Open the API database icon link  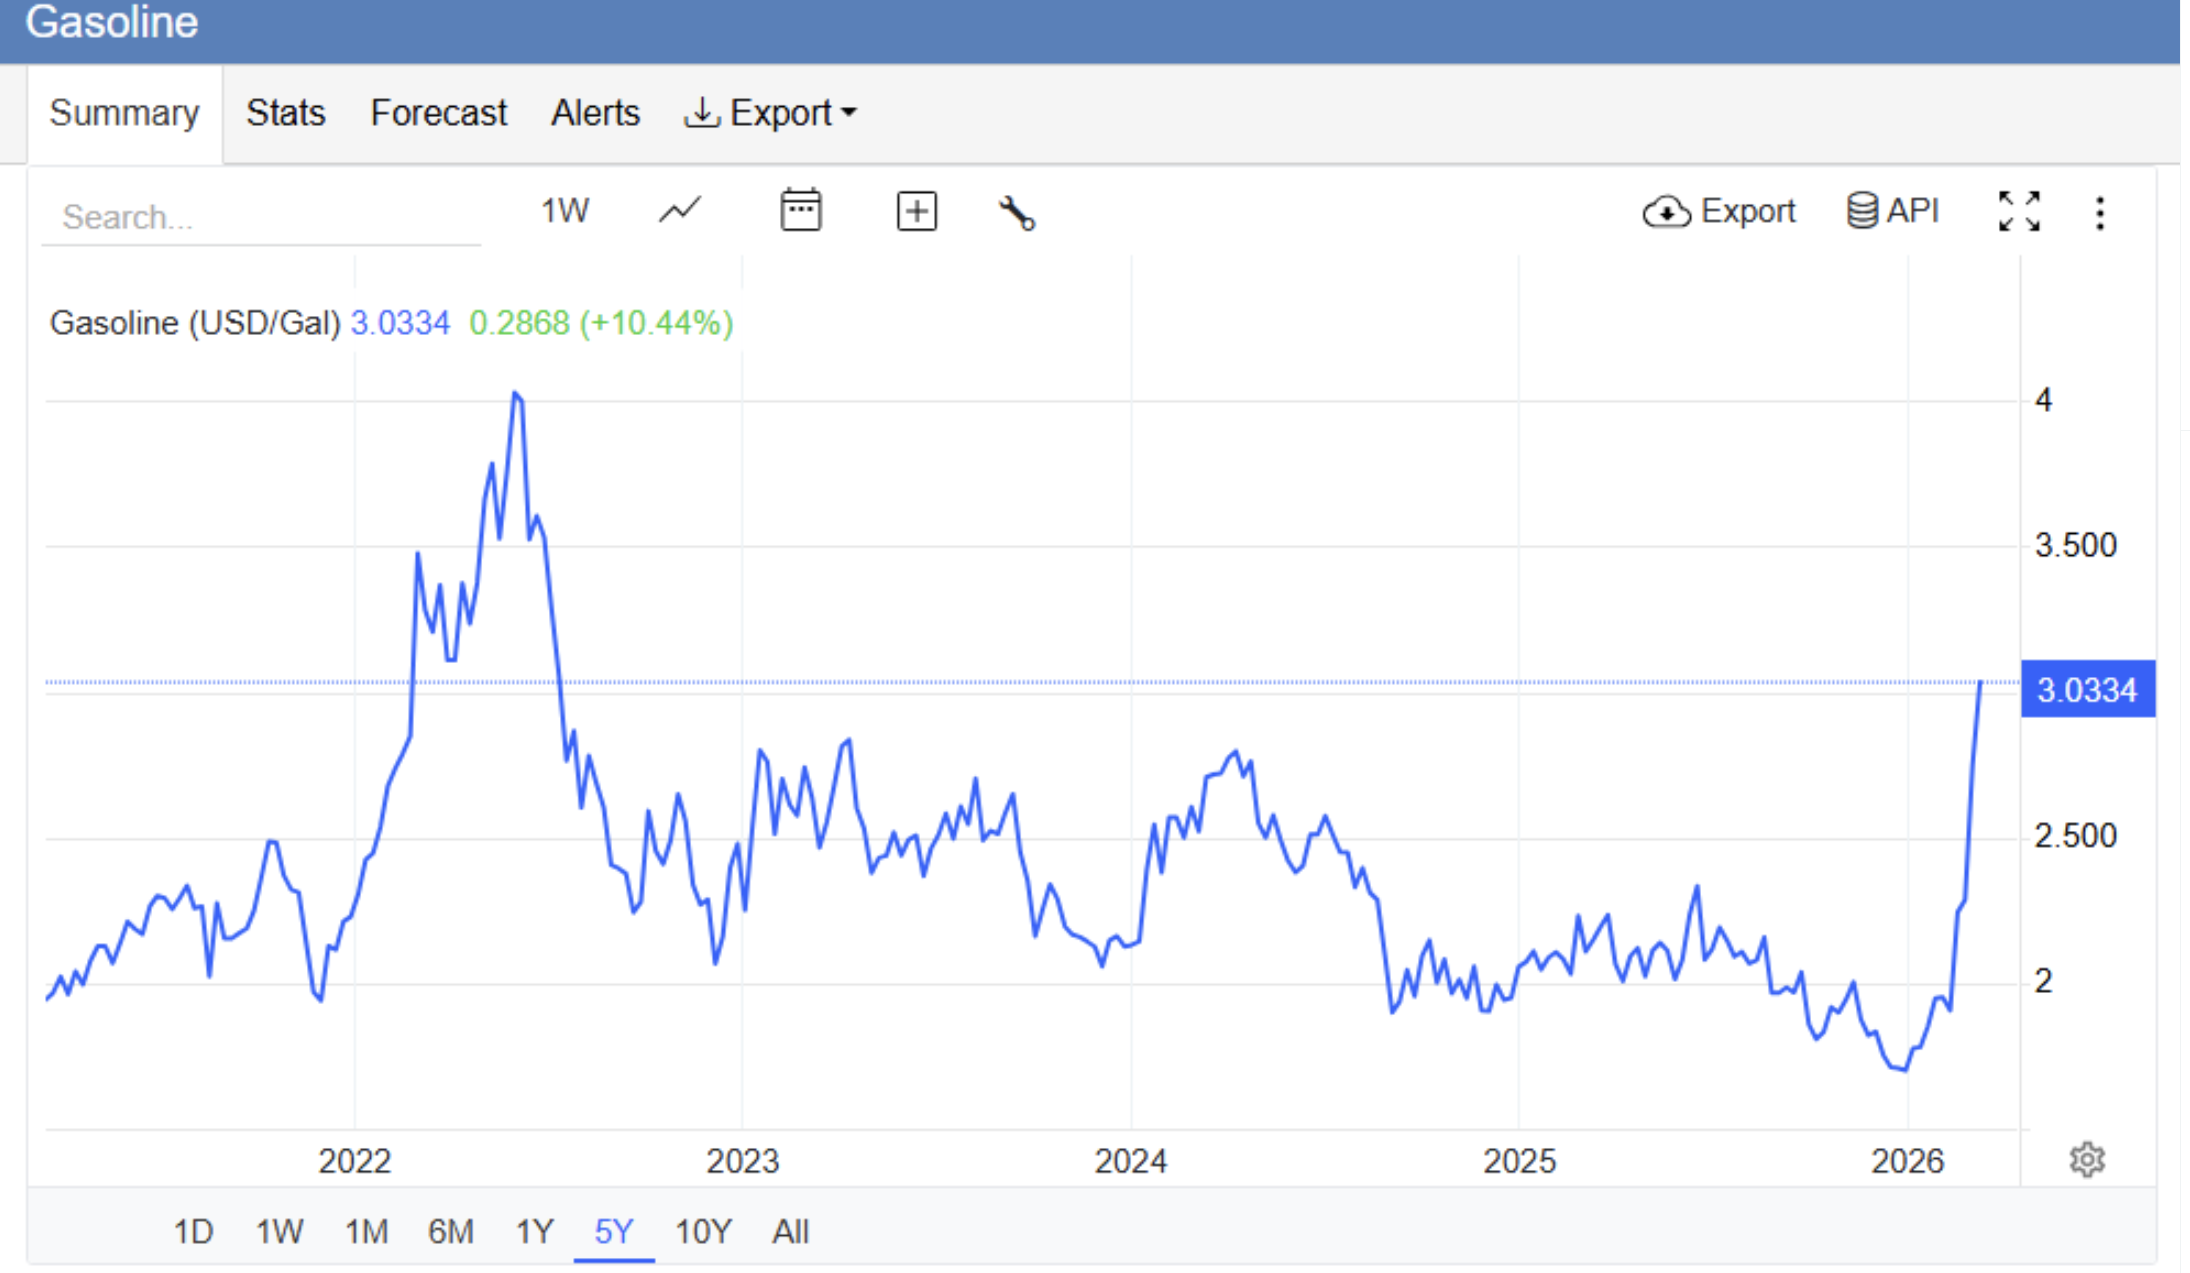point(1892,211)
